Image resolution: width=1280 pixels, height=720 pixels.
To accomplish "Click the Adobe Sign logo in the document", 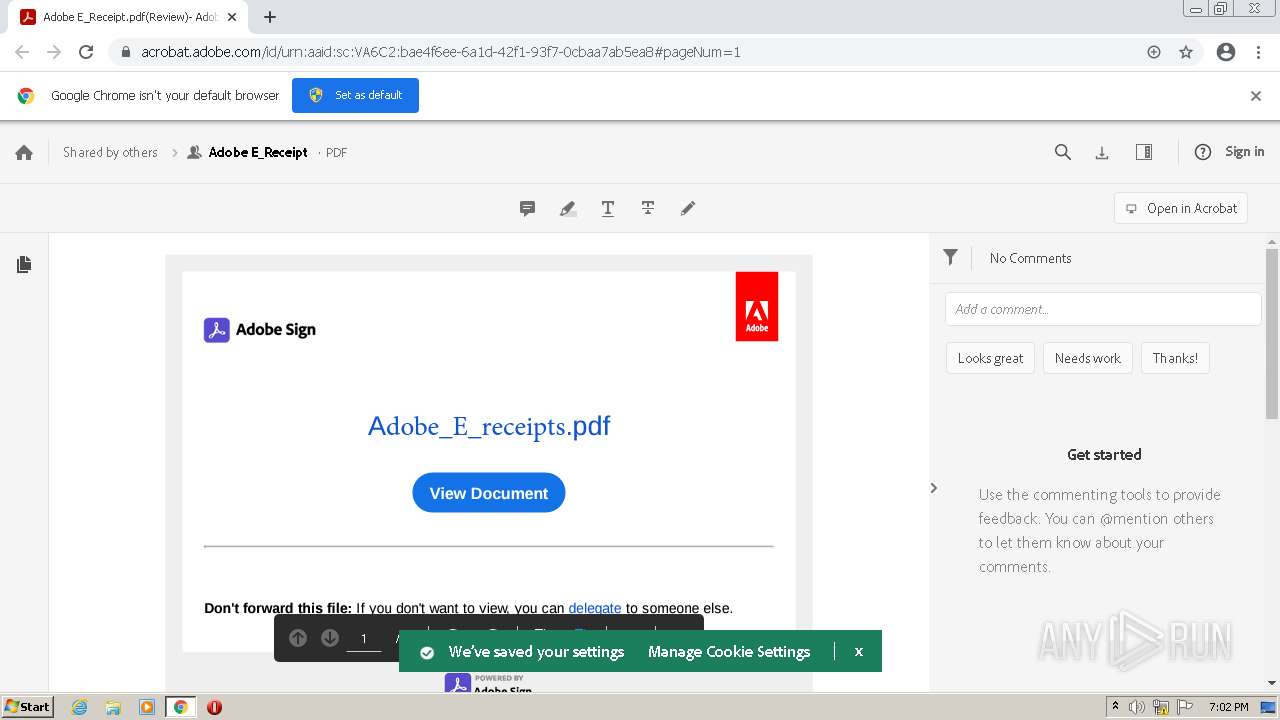I will tap(260, 330).
